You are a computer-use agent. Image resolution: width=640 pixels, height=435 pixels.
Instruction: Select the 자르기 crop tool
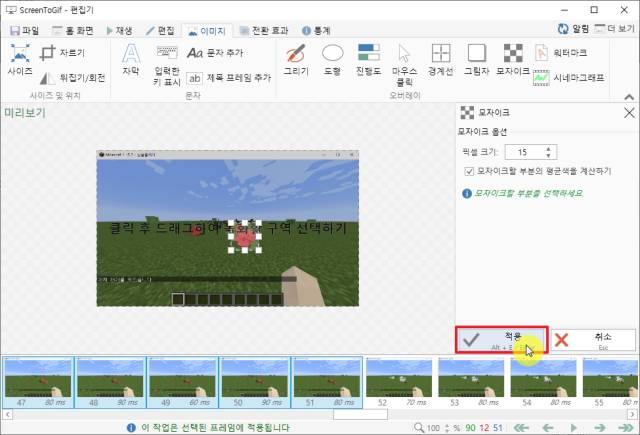[x=62, y=53]
